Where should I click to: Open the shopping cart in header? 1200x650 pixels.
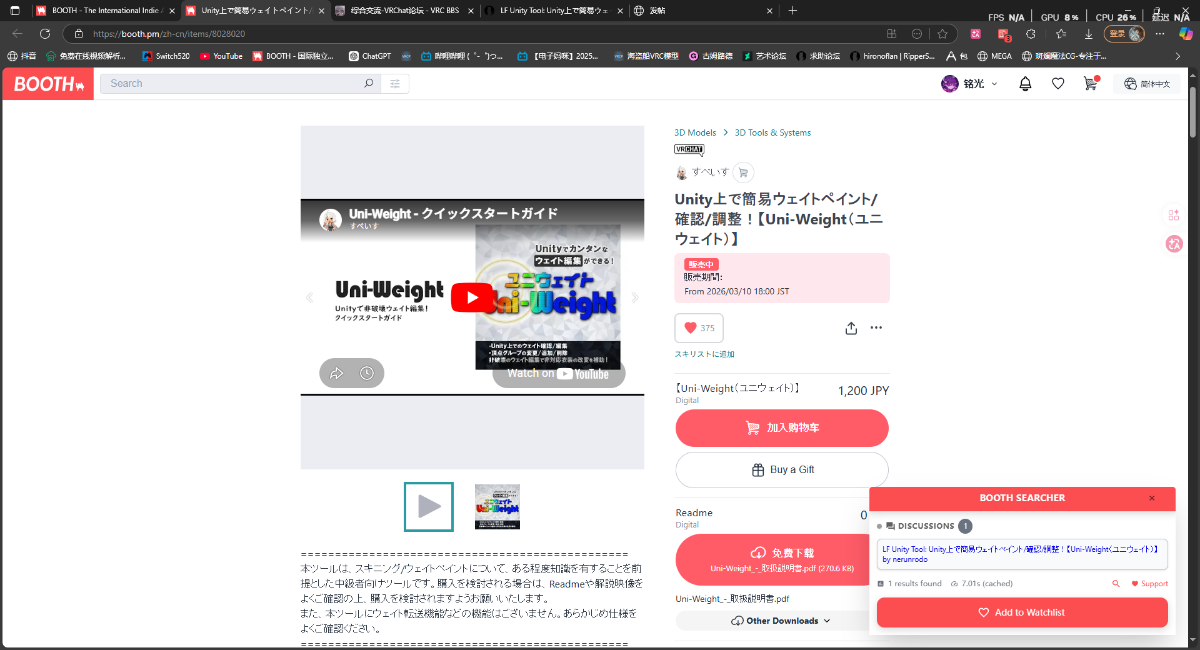[x=1090, y=84]
